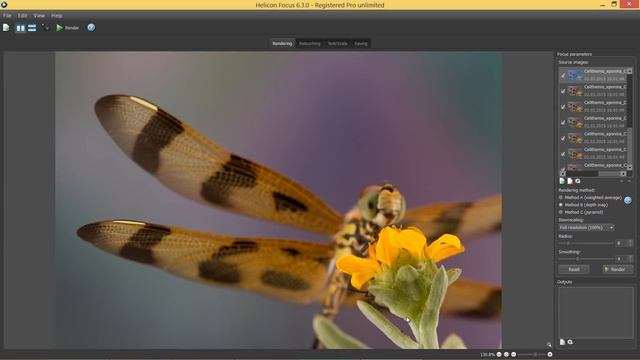The width and height of the screenshot is (640, 360).
Task: Click refresh icon under Outputs panel
Action: pyautogui.click(x=570, y=342)
